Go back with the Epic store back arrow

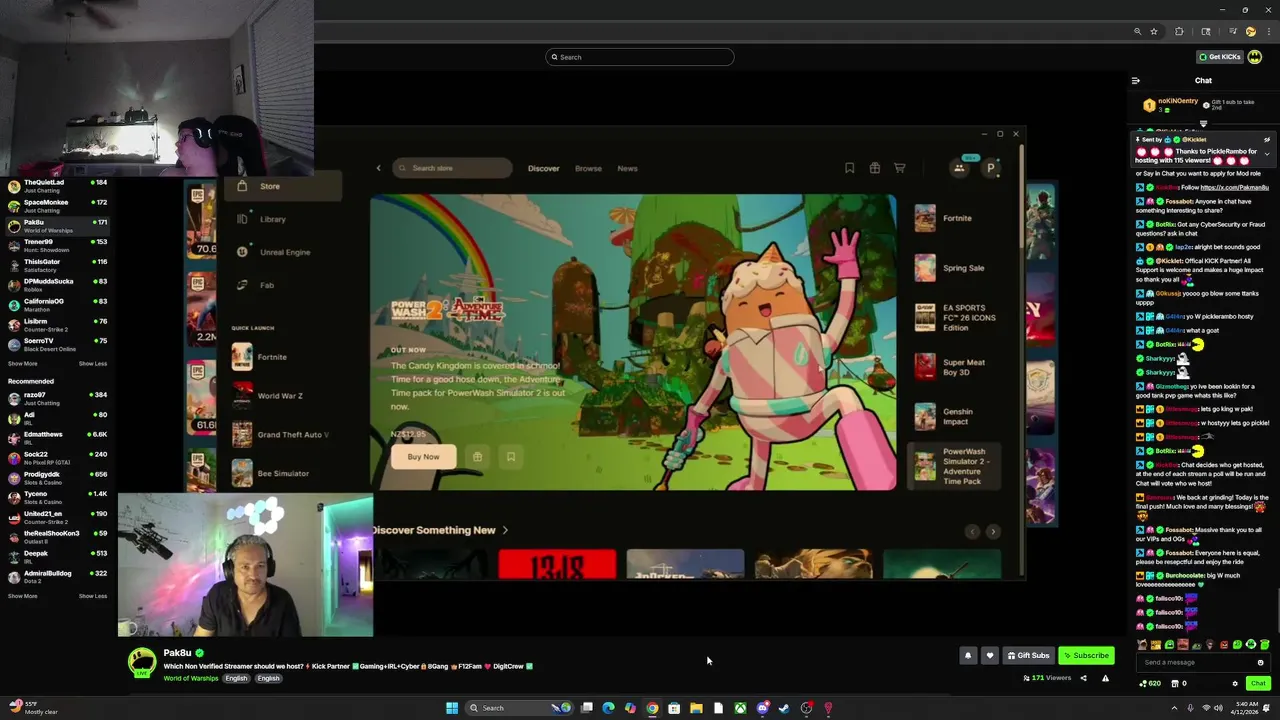(x=378, y=168)
